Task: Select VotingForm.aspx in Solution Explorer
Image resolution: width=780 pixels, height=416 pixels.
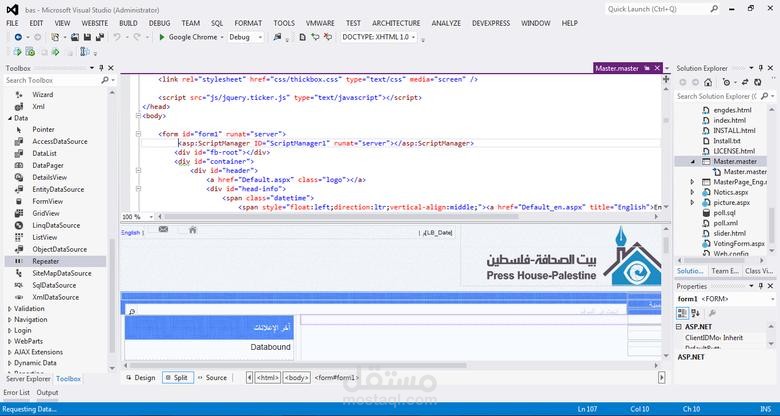Action: point(738,244)
